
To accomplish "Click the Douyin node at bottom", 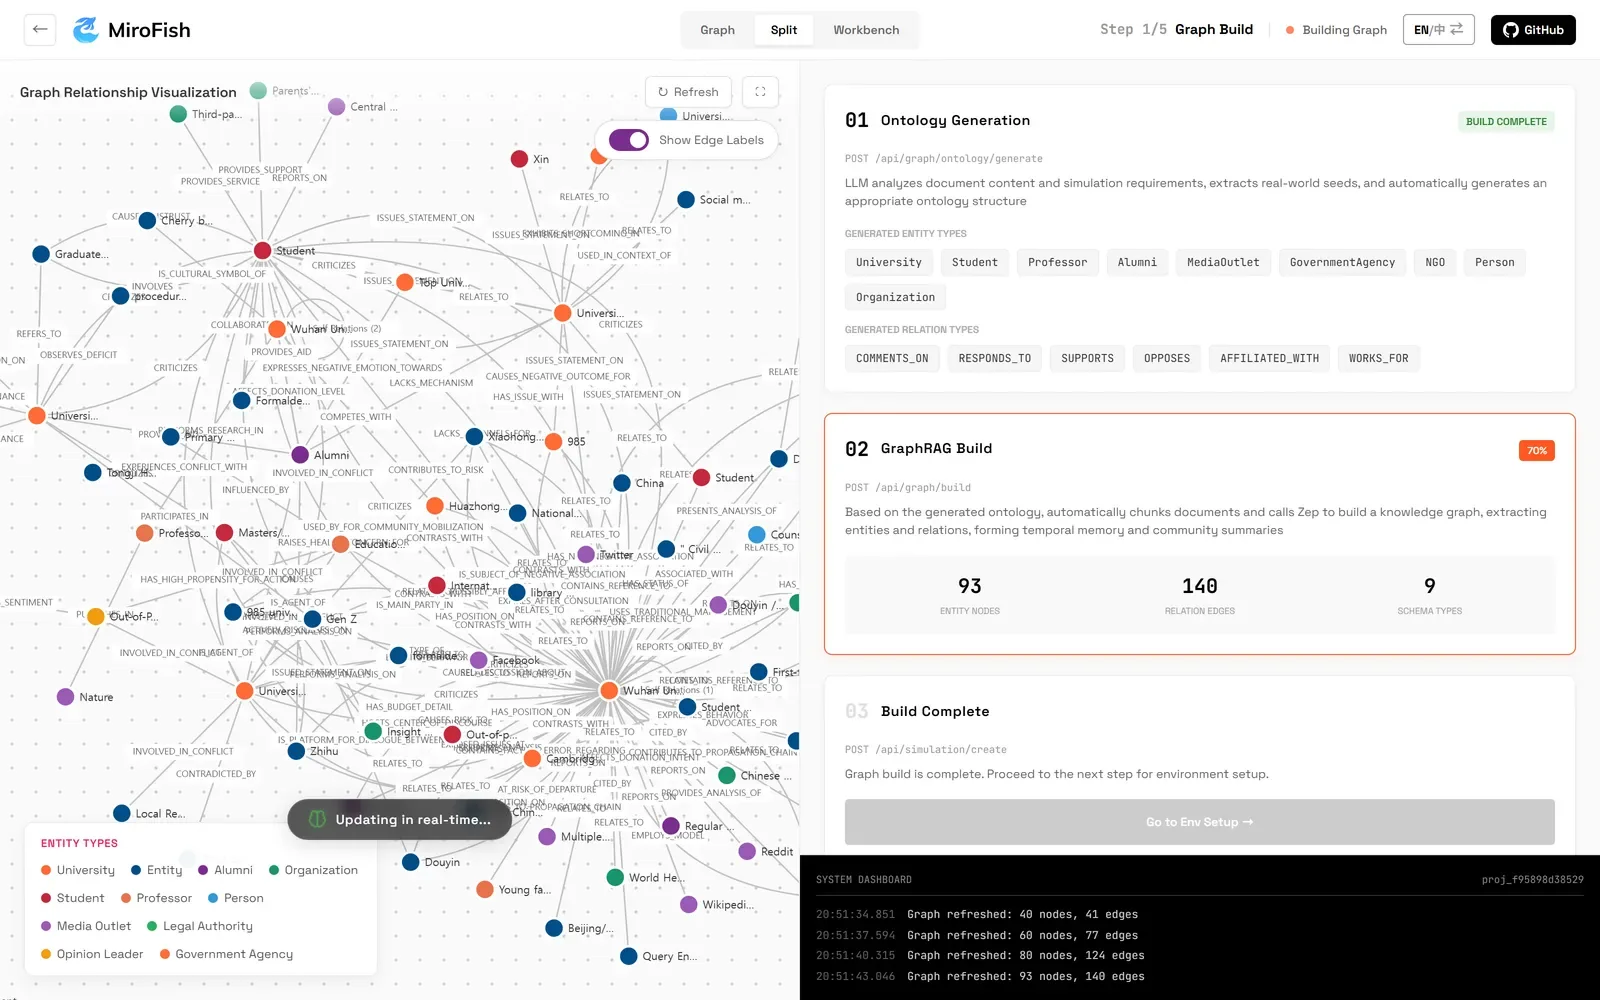I will [x=410, y=862].
